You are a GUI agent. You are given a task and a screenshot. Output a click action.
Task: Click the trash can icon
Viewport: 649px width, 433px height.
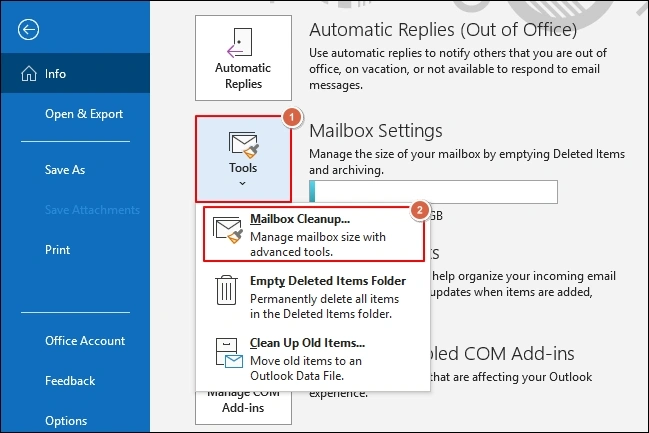point(226,290)
